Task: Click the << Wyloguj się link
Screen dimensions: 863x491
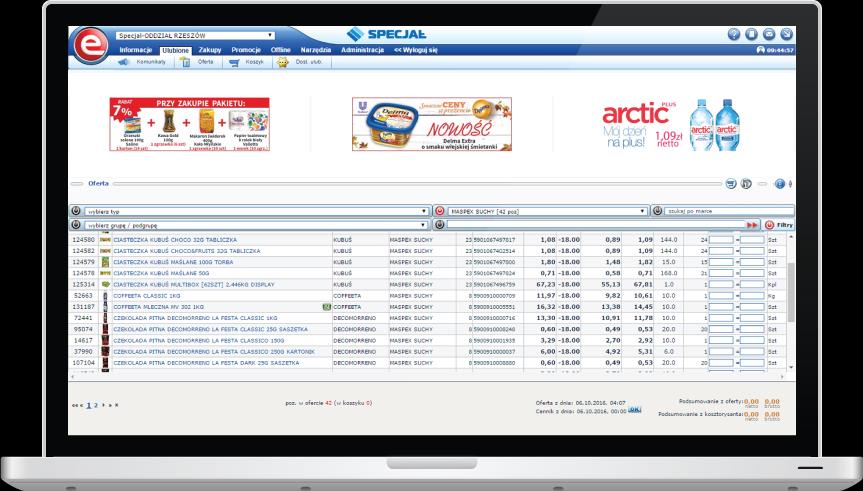Action: 416,50
